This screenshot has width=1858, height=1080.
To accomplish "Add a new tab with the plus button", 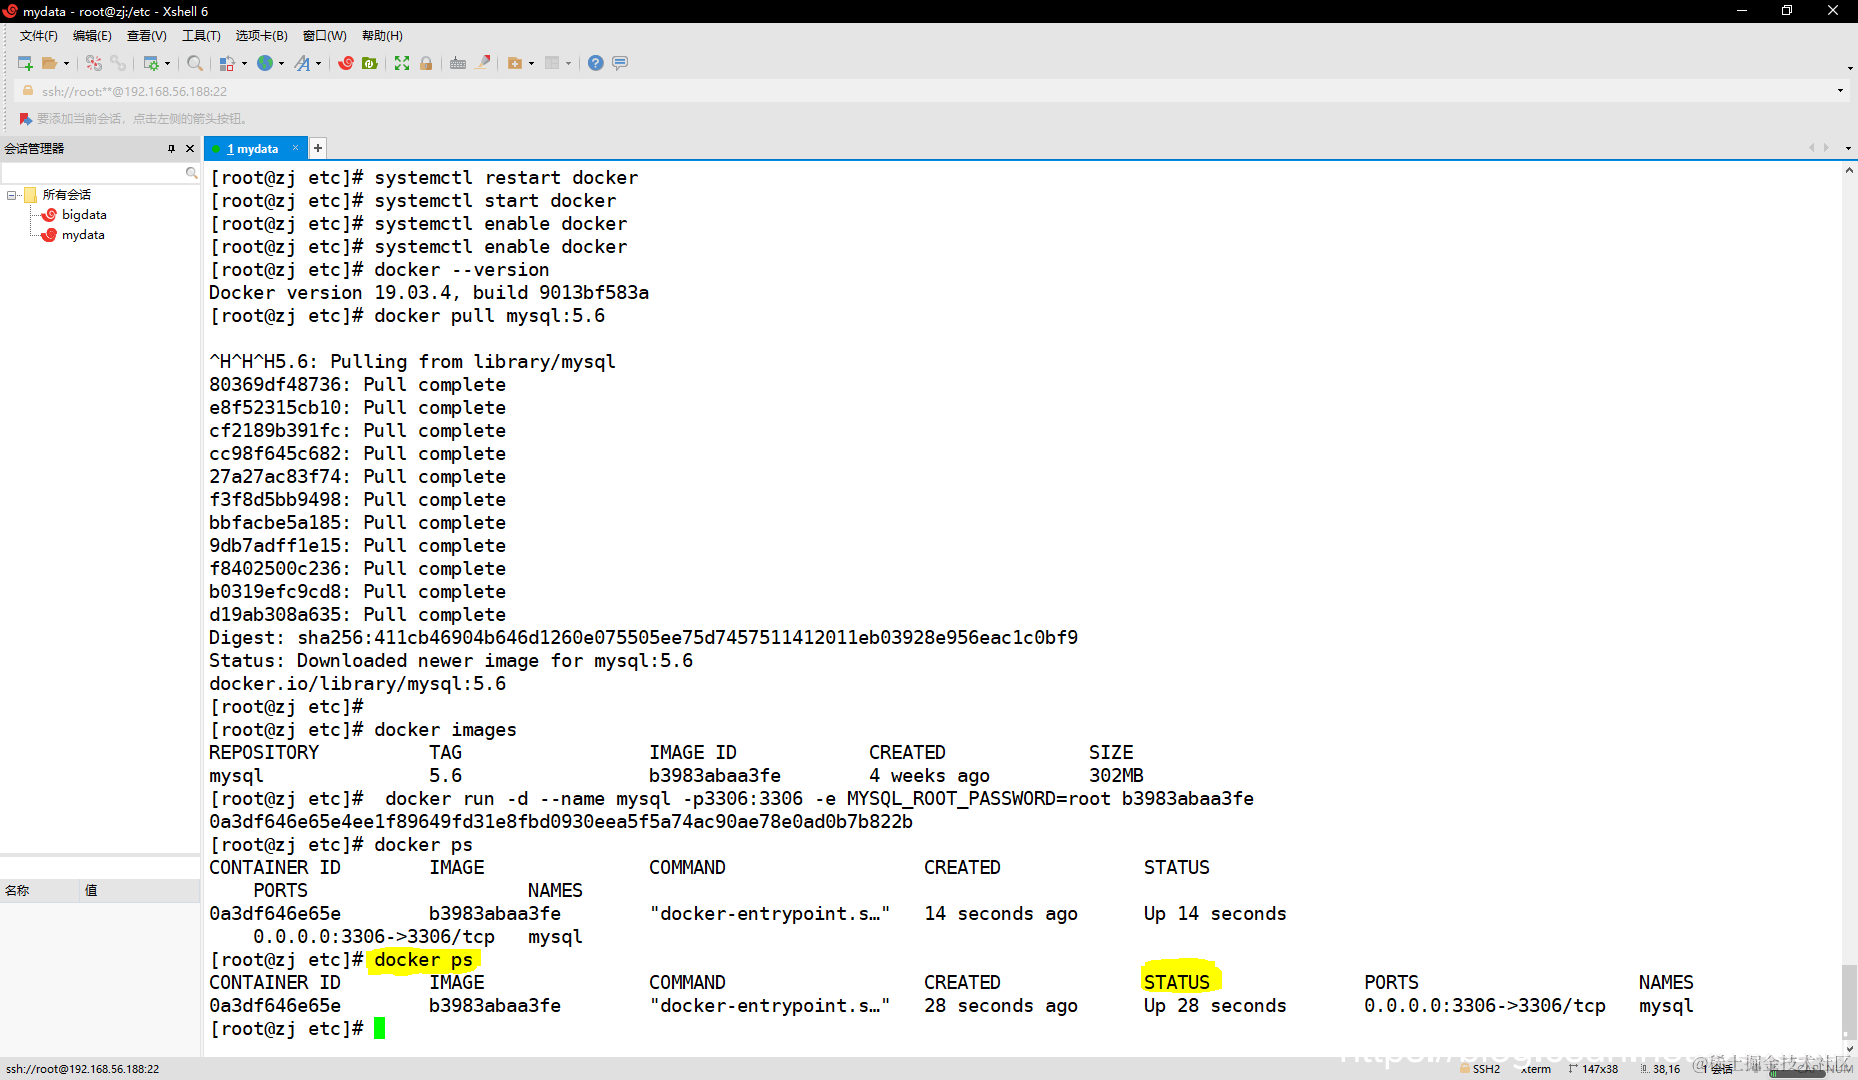I will 318,149.
